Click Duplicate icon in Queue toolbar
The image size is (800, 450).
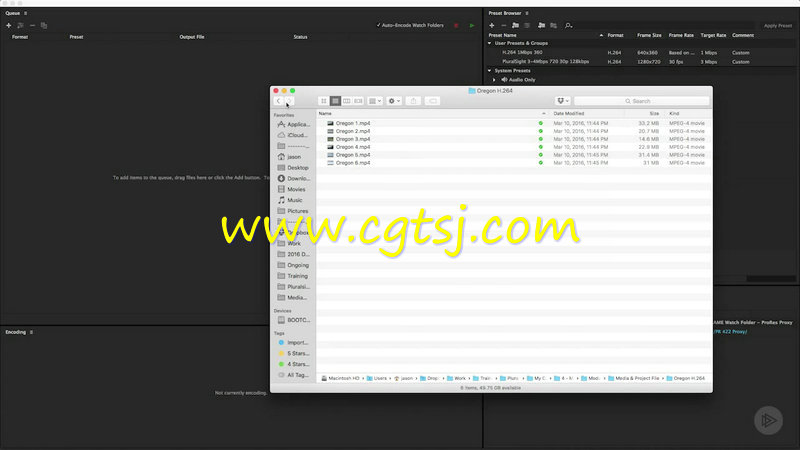44,25
